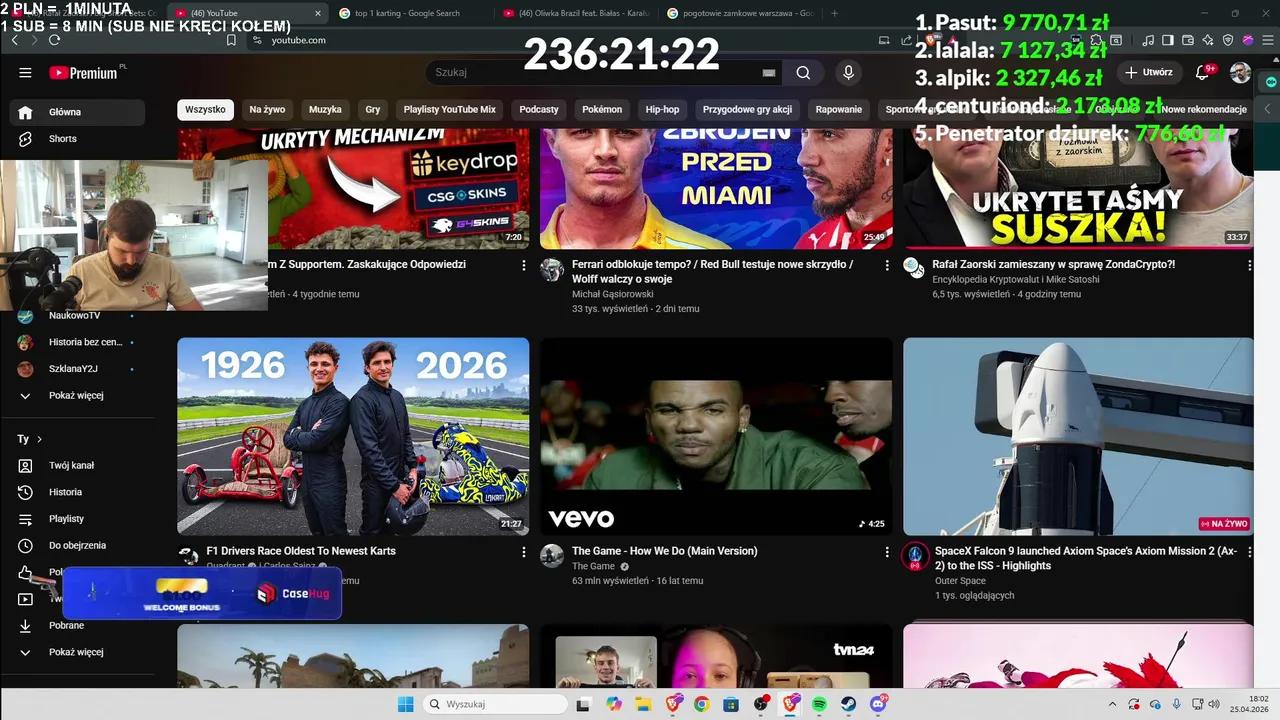Switch to top 1 karting Google Search tab
The width and height of the screenshot is (1280, 720).
(407, 13)
